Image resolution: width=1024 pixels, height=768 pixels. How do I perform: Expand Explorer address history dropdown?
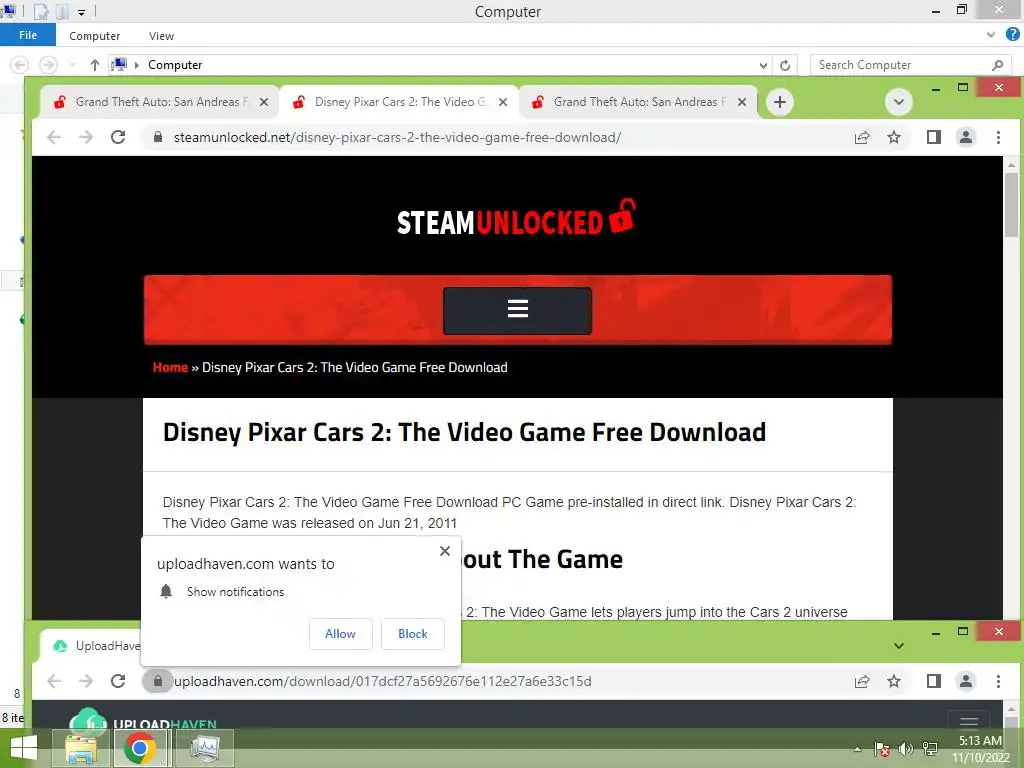coord(763,65)
